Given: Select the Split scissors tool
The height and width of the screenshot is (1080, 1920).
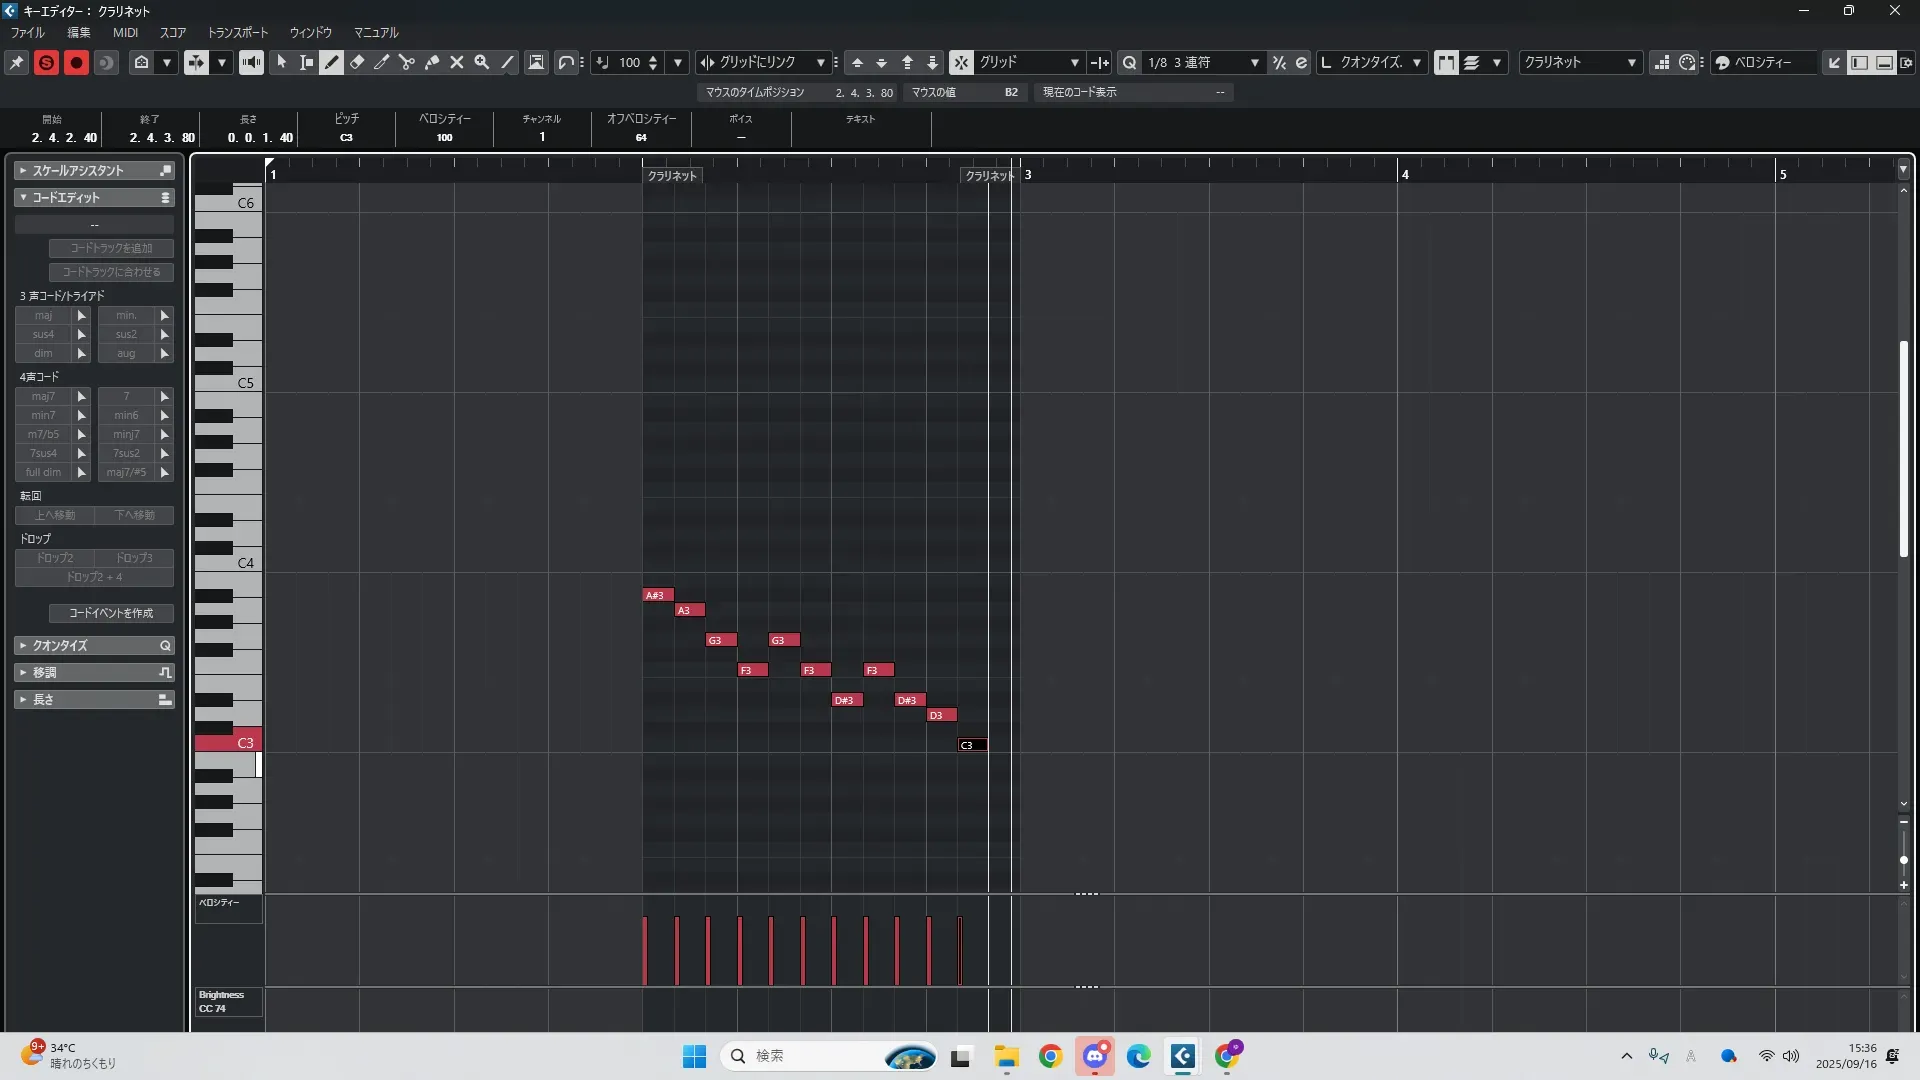Looking at the screenshot, I should (x=407, y=62).
